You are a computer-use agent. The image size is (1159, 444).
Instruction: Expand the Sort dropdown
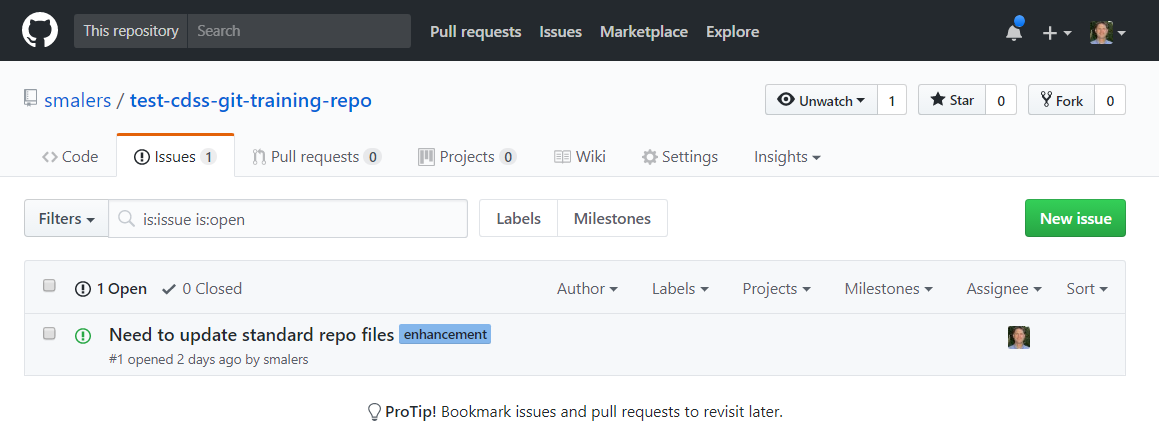(1087, 289)
